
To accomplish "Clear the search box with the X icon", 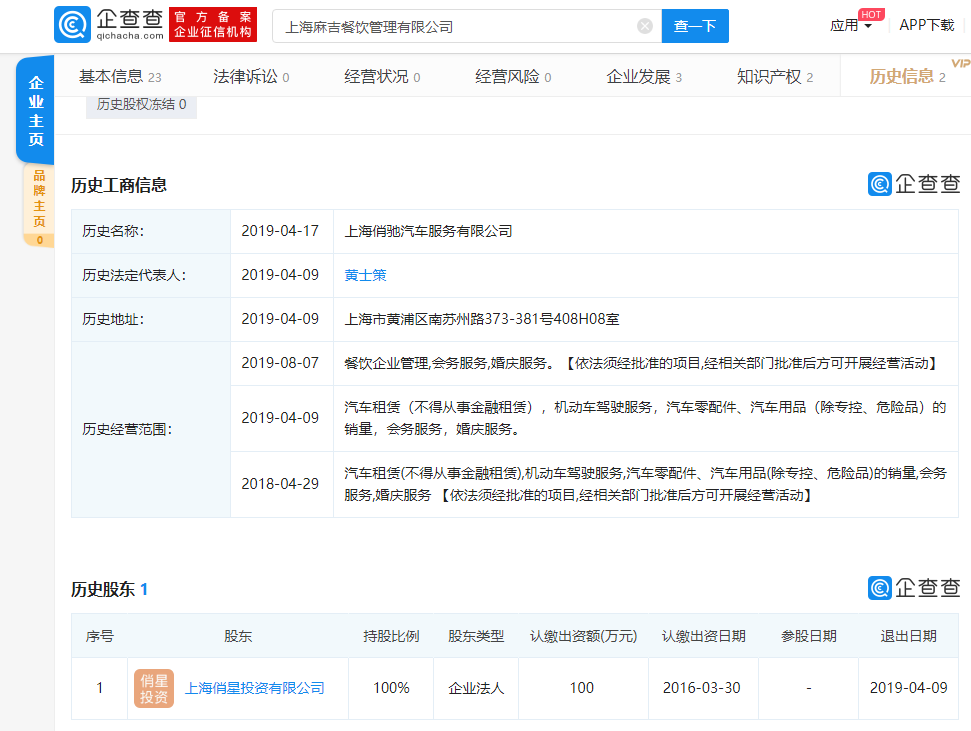I will [x=645, y=26].
